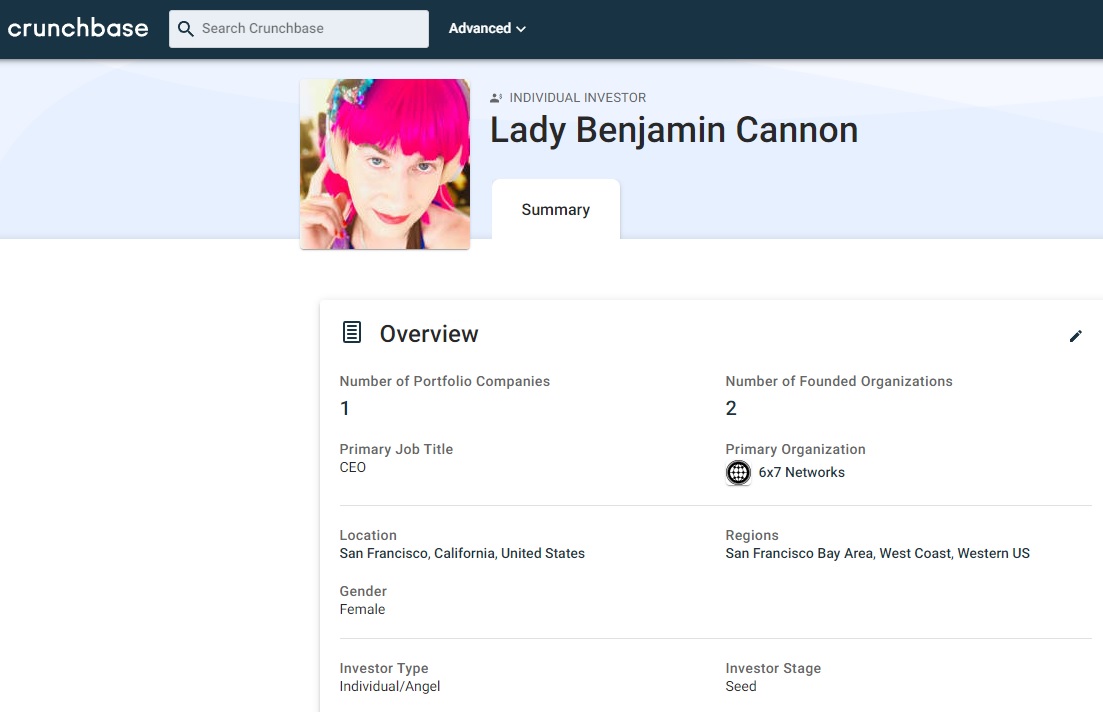Click the founded organizations count 2
The width and height of the screenshot is (1103, 712).
pyautogui.click(x=731, y=408)
